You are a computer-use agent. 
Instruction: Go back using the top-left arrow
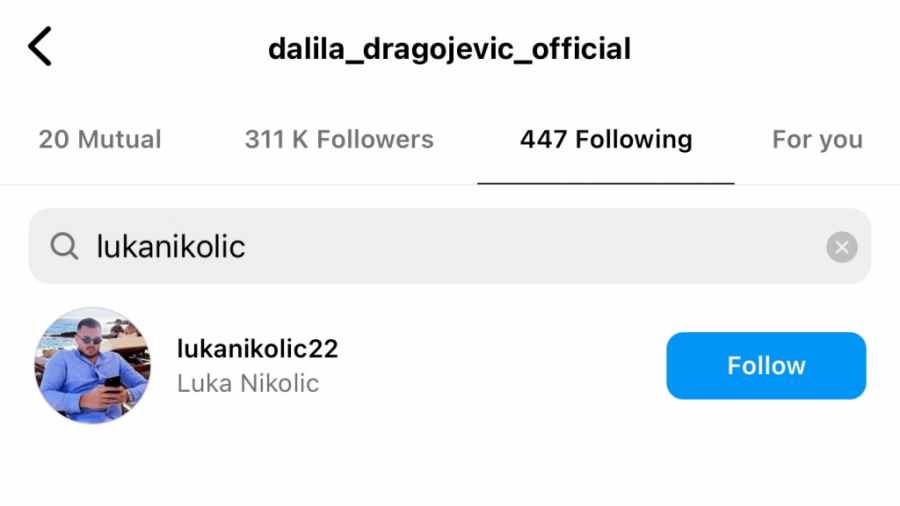[x=40, y=46]
